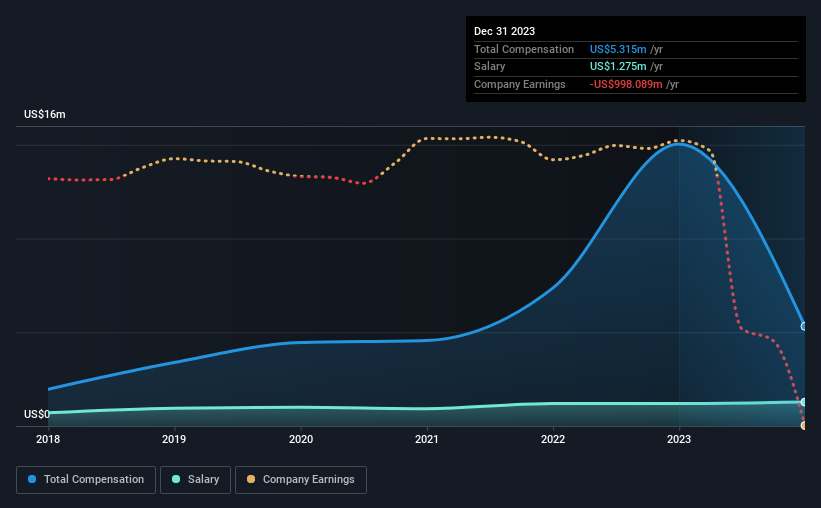
Task: Click the teal Salary legend dot
Action: point(176,479)
